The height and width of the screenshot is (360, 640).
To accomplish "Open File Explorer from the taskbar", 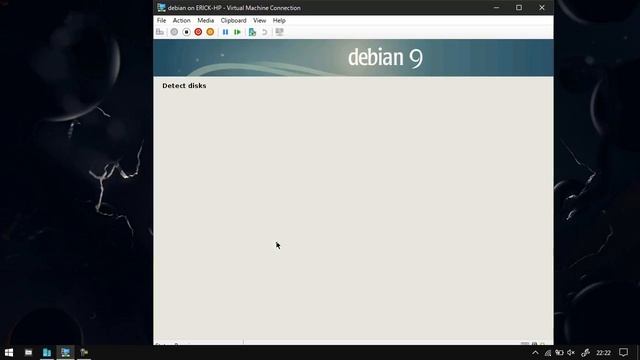I will pyautogui.click(x=28, y=352).
